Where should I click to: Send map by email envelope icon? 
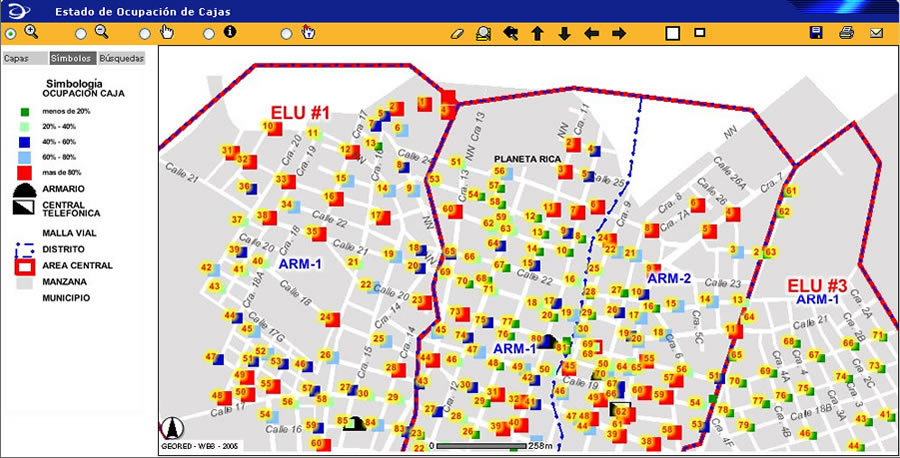pyautogui.click(x=876, y=33)
